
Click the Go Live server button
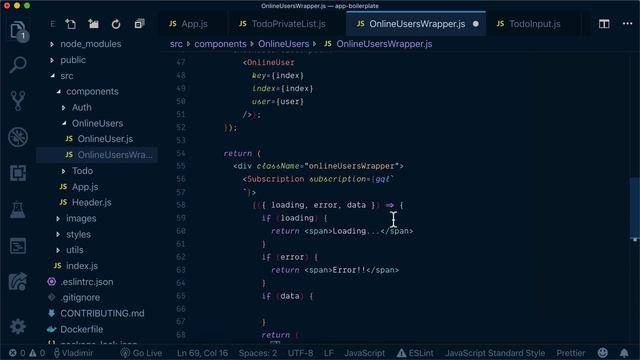click(141, 353)
